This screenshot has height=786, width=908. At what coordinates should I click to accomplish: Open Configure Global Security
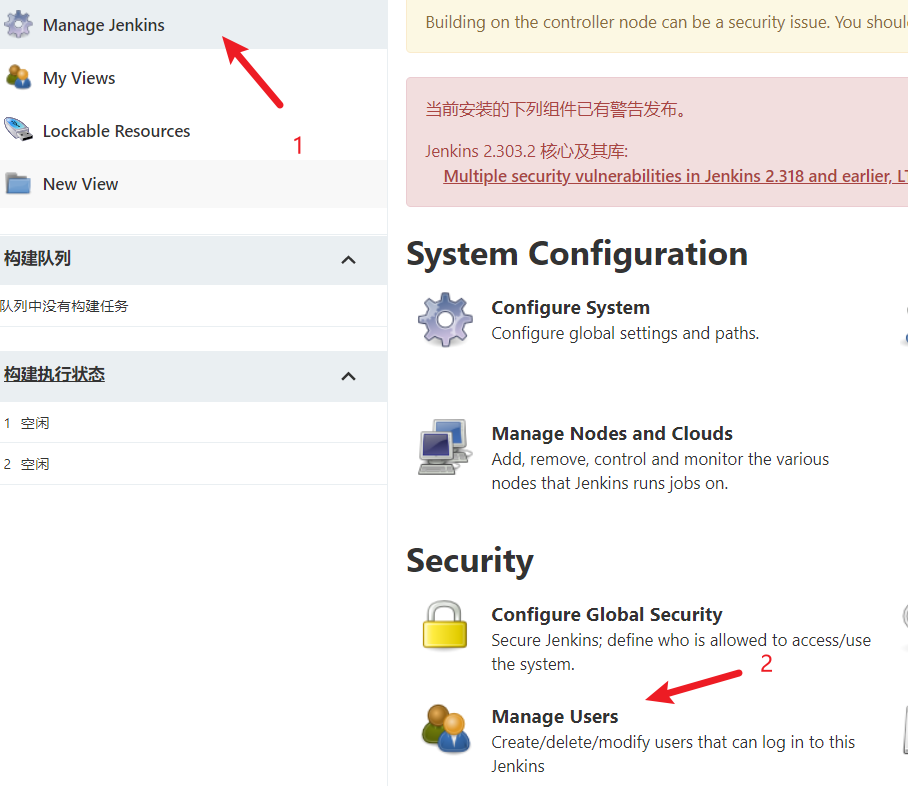[x=607, y=615]
